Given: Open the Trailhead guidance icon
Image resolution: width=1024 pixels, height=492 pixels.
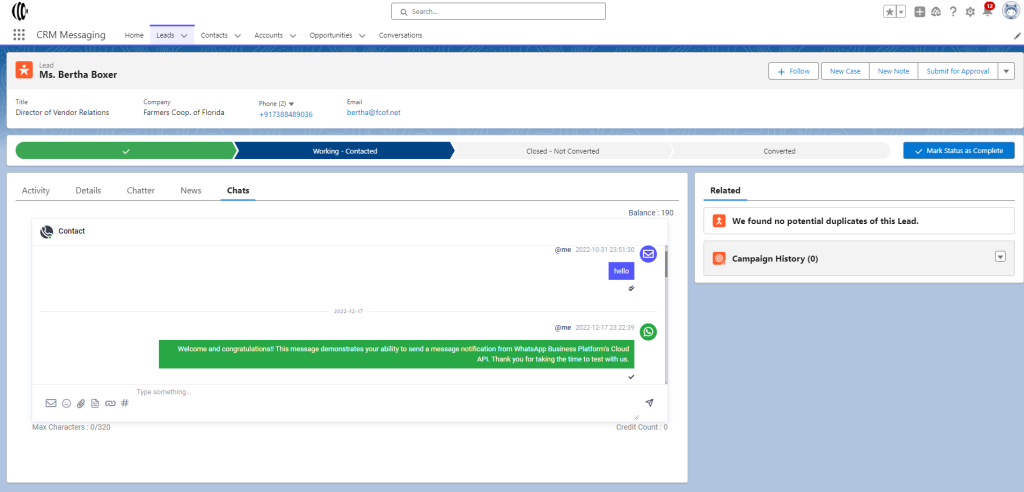Looking at the screenshot, I should (936, 12).
